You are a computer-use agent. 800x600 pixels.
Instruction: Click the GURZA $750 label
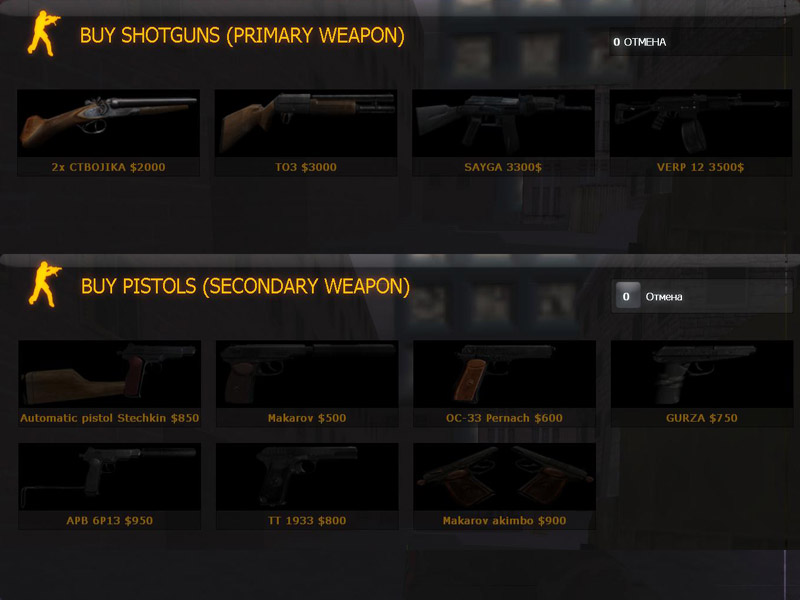tap(702, 418)
